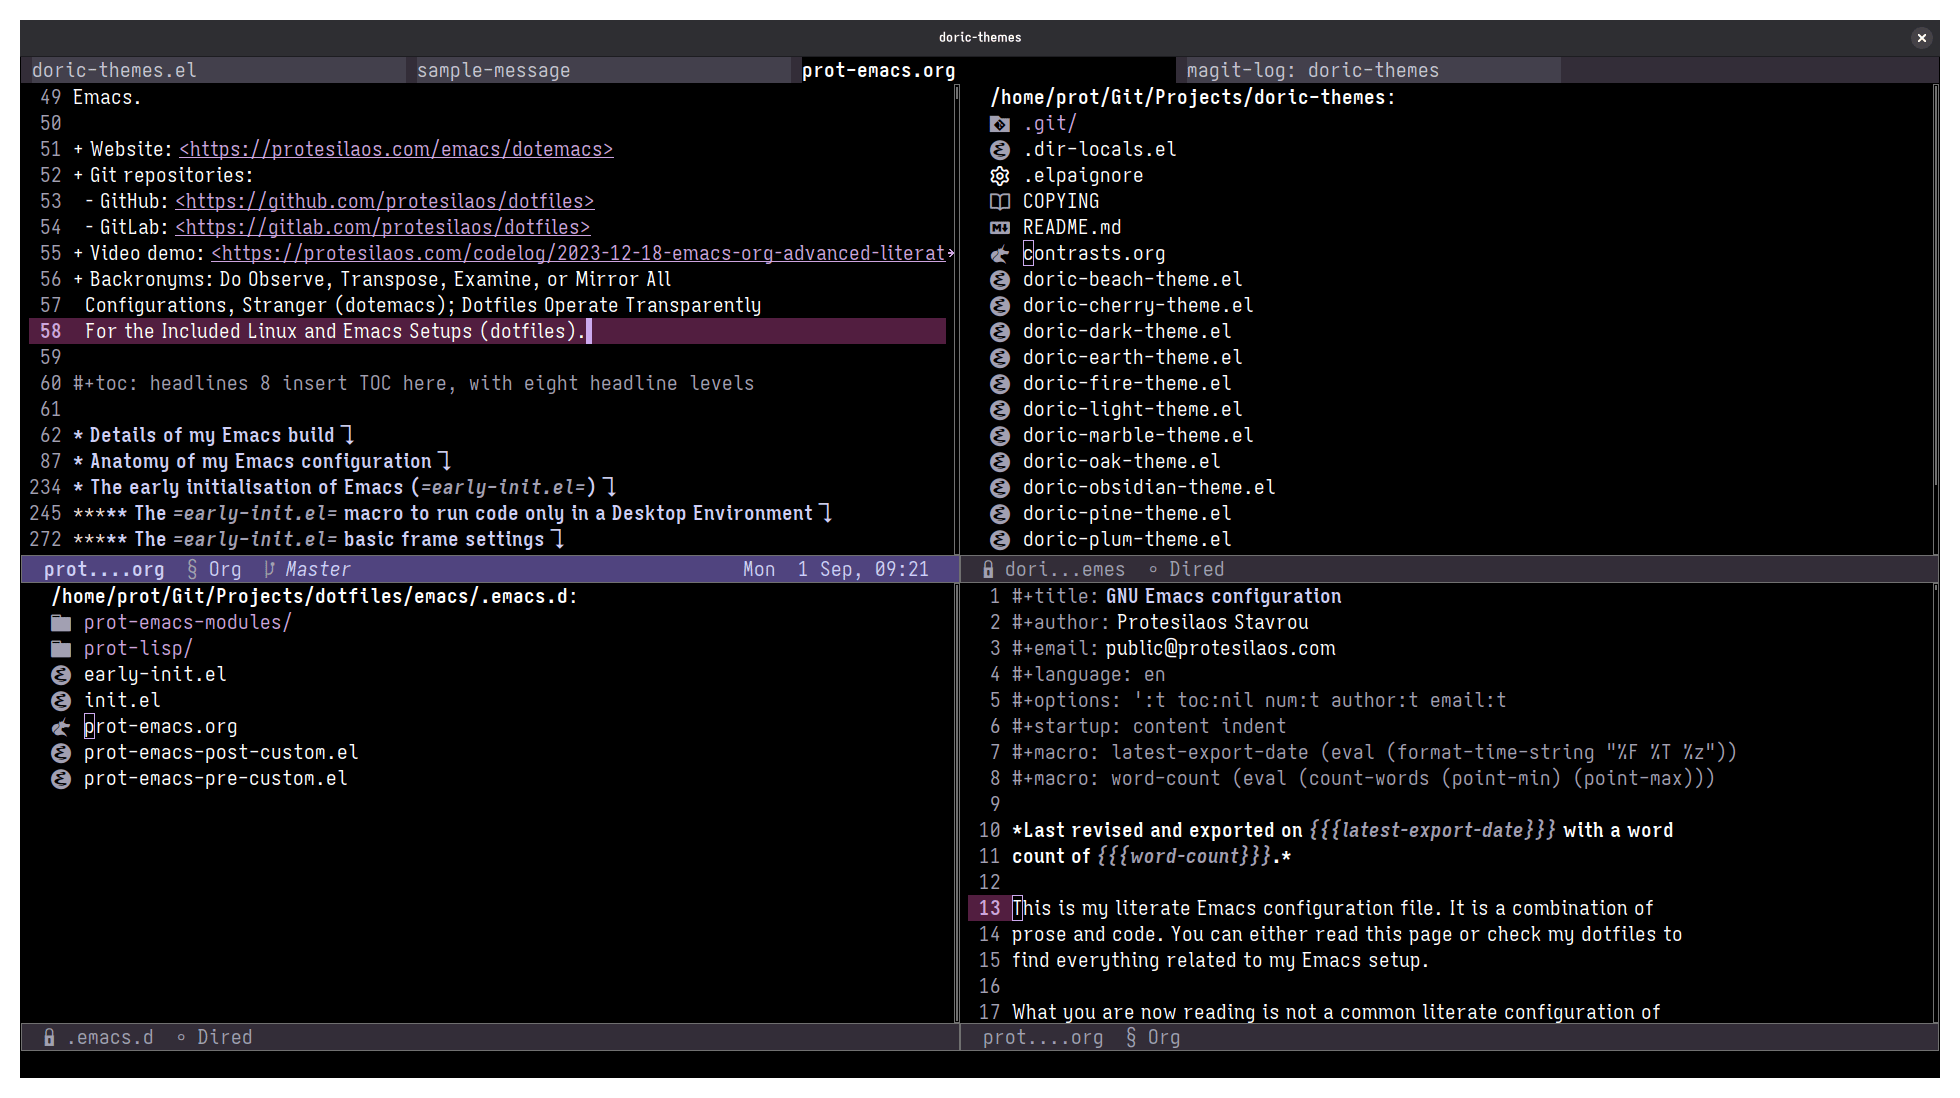Click the org unicorn icon beside contrasts.org

point(999,254)
